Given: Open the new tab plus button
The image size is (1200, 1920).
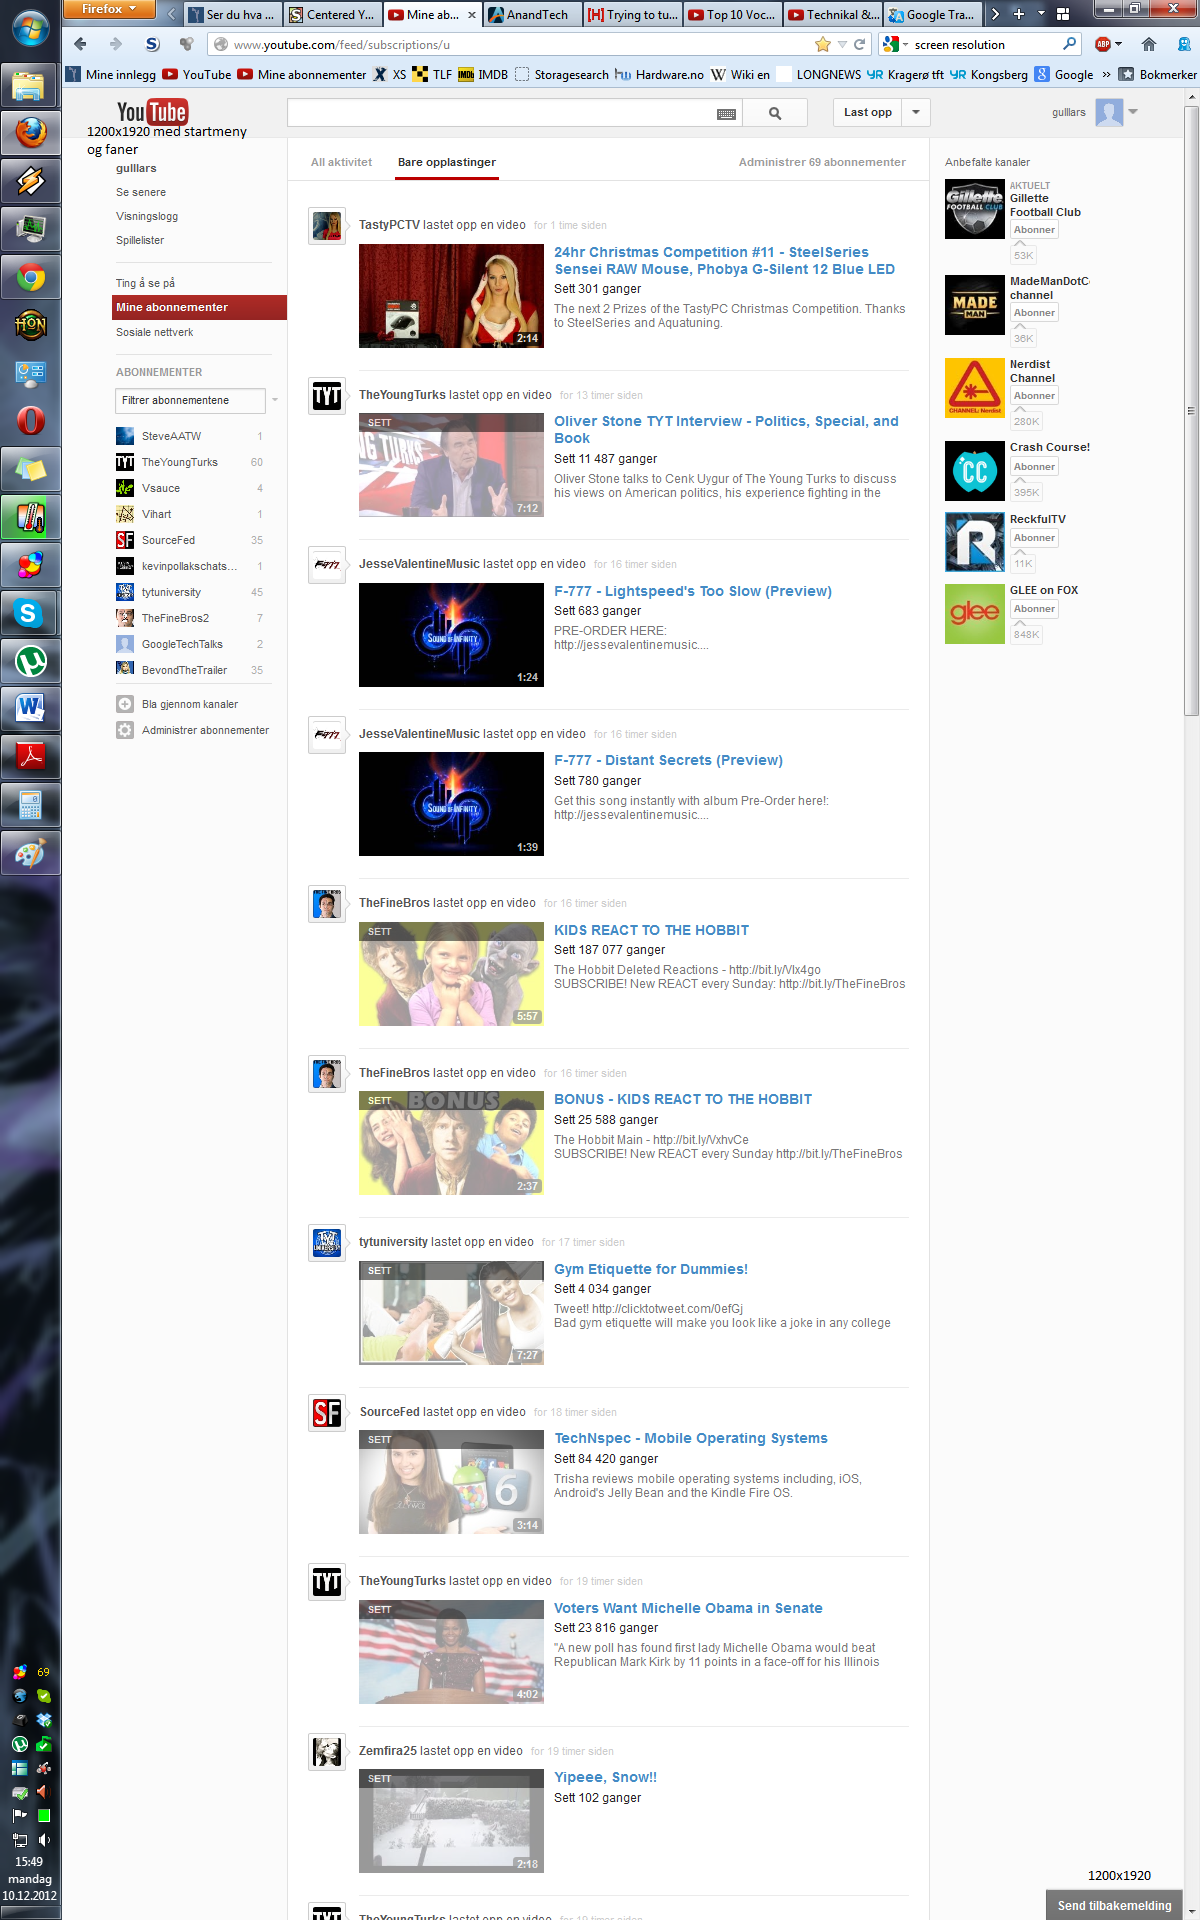Looking at the screenshot, I should click(x=1018, y=14).
